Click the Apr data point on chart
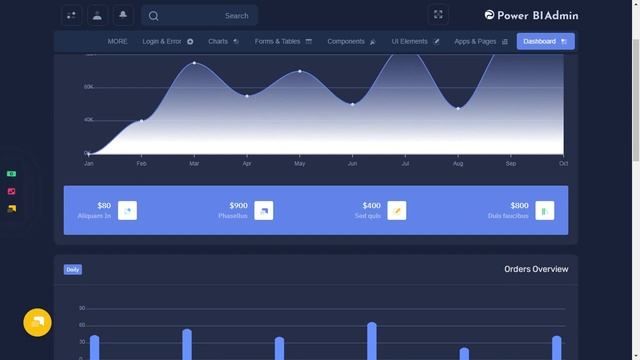Viewport: 640px width, 360px height. coord(247,96)
